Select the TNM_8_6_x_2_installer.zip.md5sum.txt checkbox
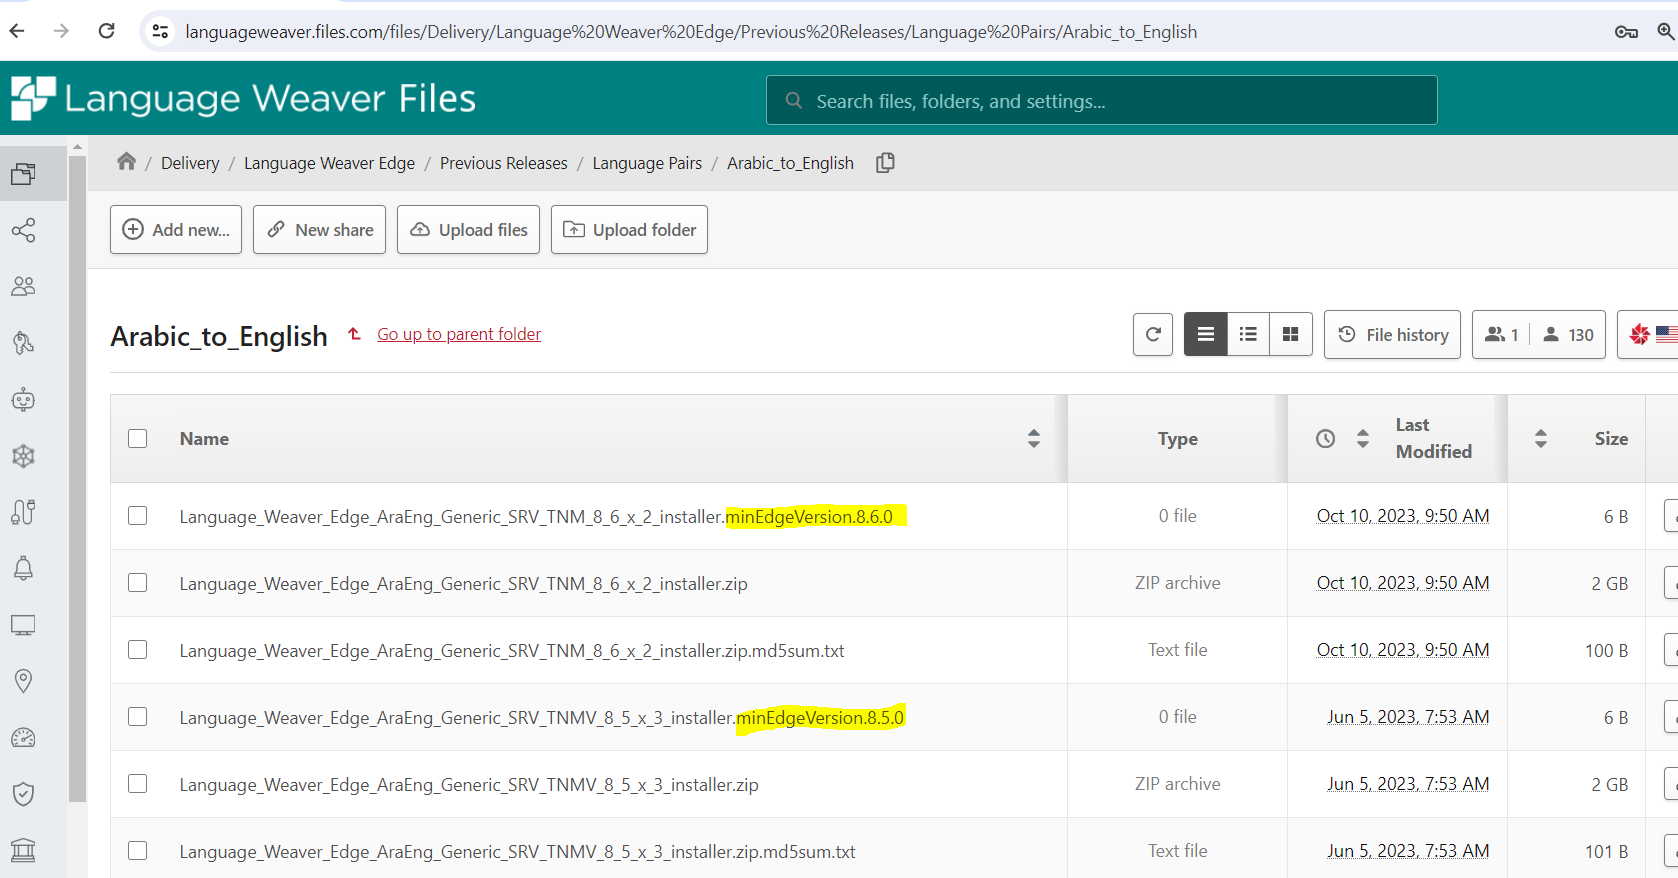 click(138, 649)
